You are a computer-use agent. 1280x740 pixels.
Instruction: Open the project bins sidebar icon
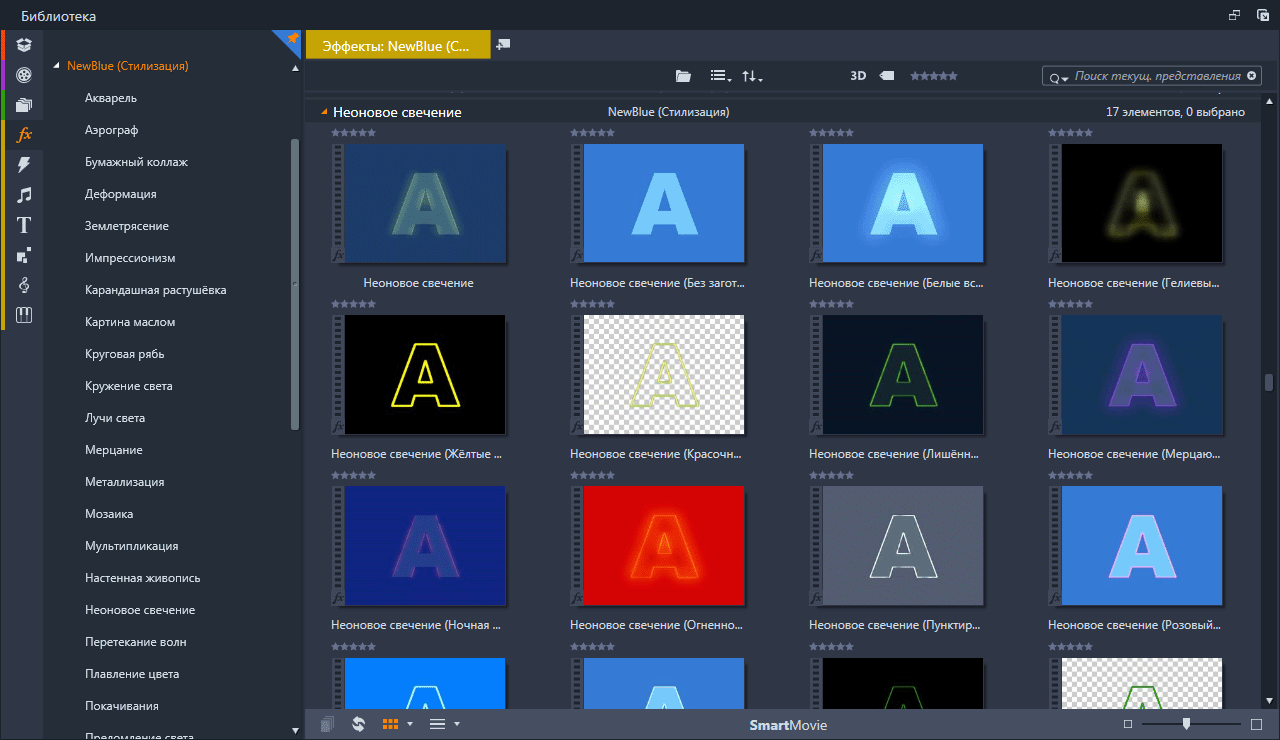click(24, 45)
